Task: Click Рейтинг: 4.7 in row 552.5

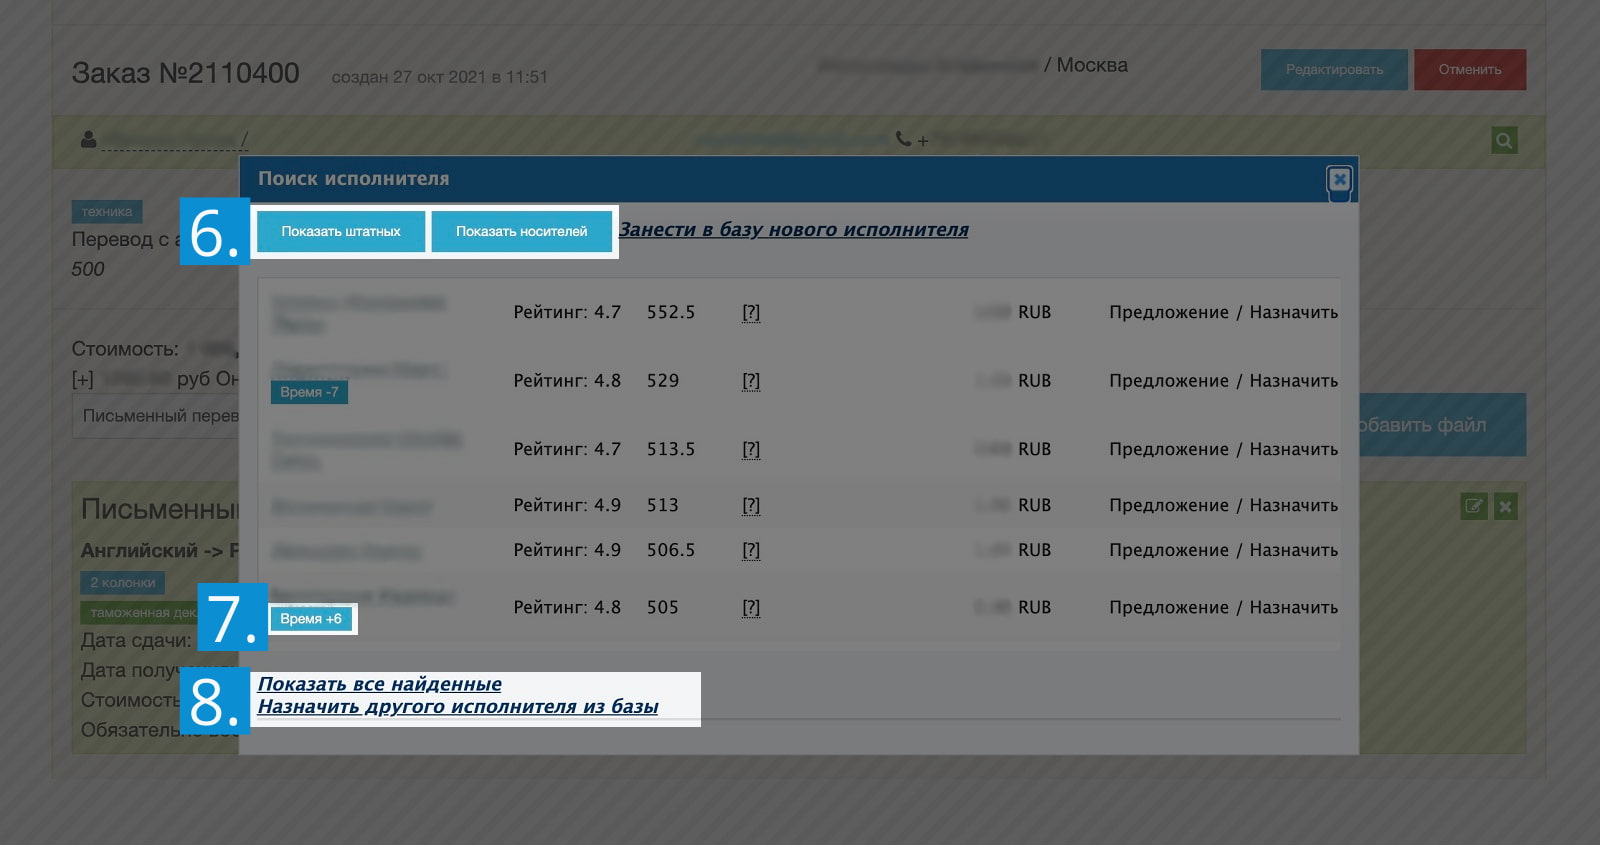Action: click(x=567, y=312)
